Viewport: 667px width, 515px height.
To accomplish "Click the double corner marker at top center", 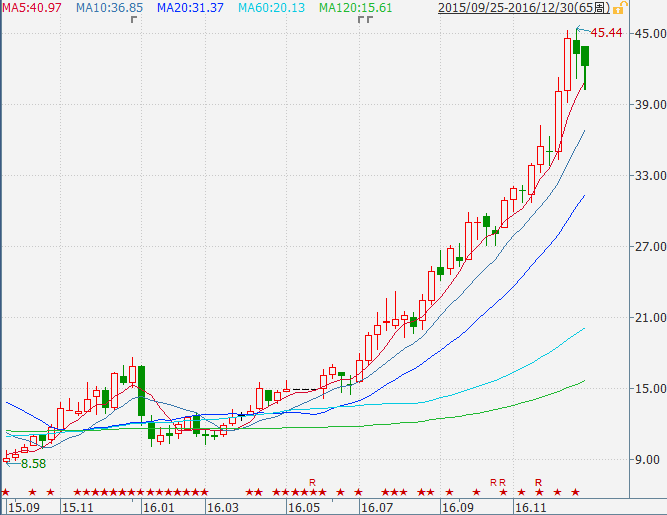I will (x=365, y=20).
